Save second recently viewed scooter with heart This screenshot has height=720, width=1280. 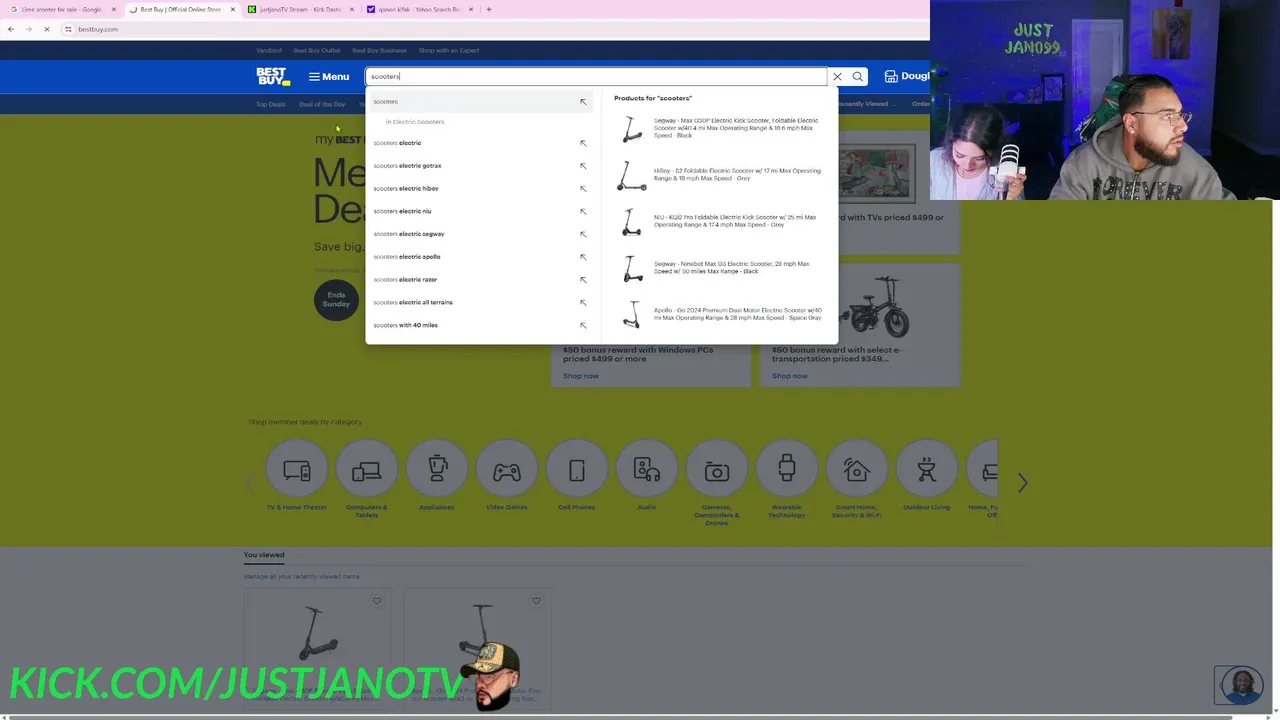tap(536, 601)
